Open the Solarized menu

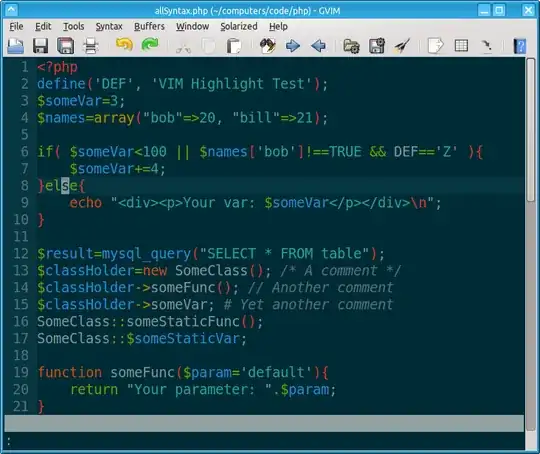click(239, 27)
